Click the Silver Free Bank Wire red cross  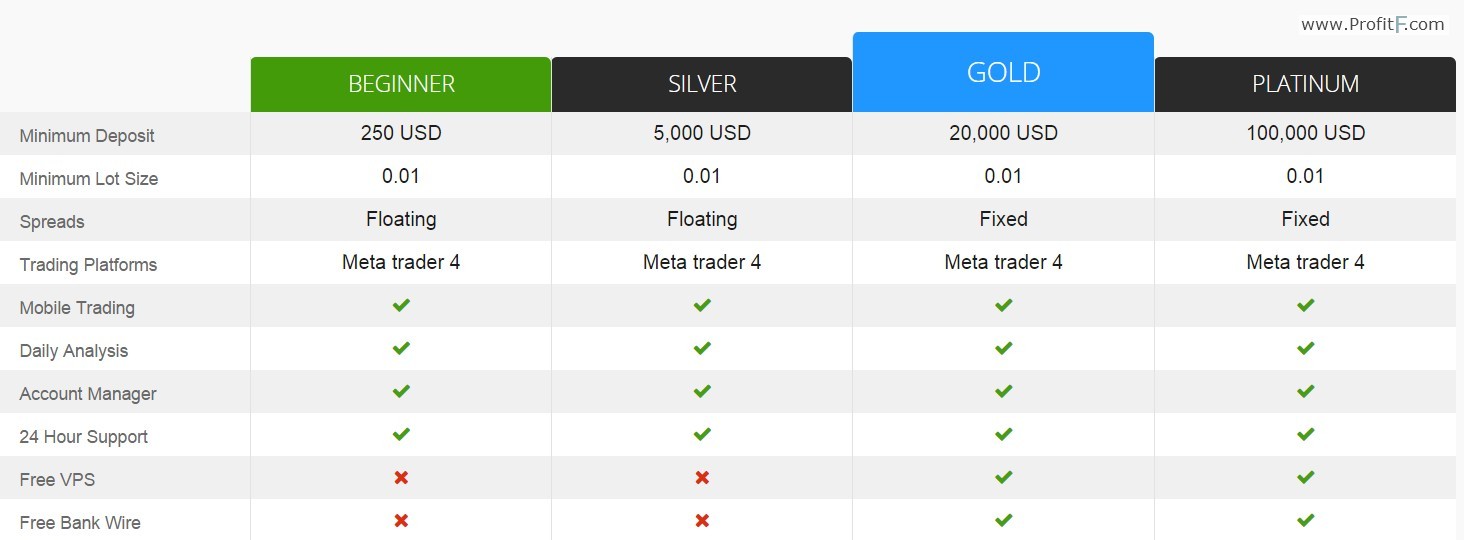(x=702, y=521)
